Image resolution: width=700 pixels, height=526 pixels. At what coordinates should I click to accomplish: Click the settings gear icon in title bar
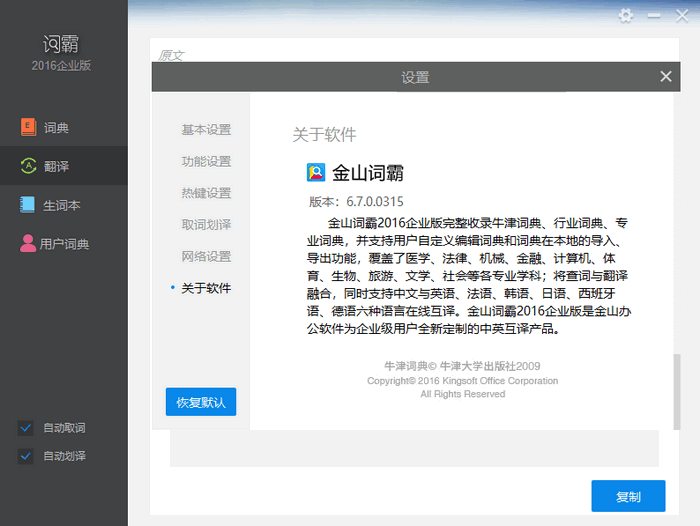626,16
